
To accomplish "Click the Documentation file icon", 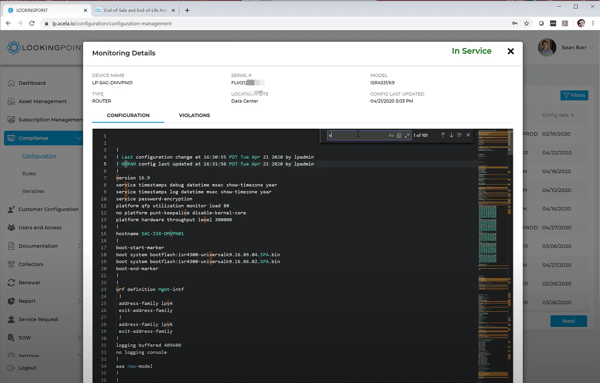I will (x=11, y=246).
